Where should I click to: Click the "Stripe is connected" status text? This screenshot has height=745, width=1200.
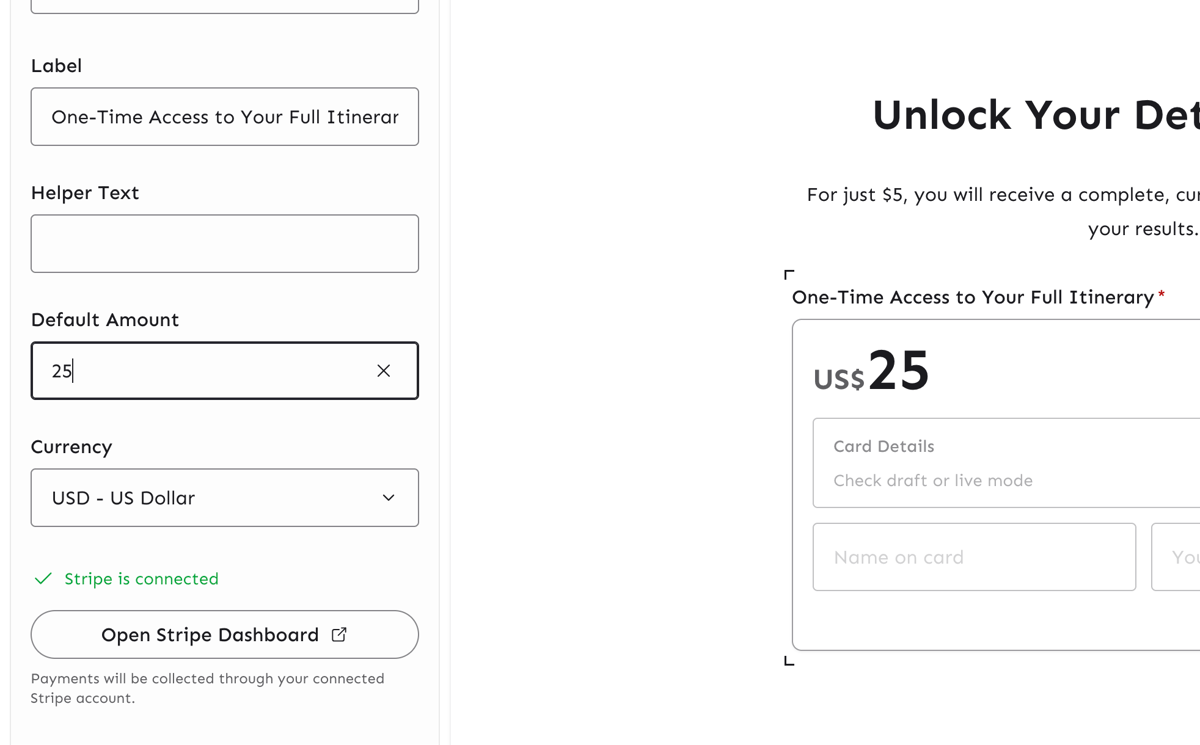point(141,579)
